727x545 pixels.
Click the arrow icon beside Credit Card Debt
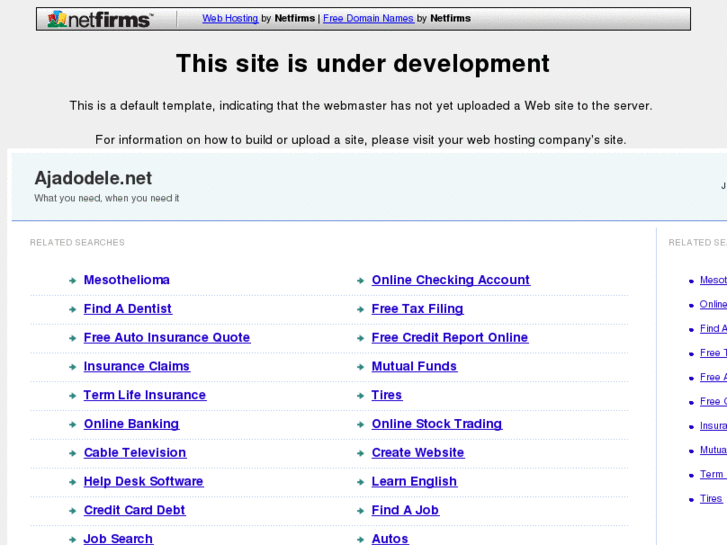tap(72, 511)
